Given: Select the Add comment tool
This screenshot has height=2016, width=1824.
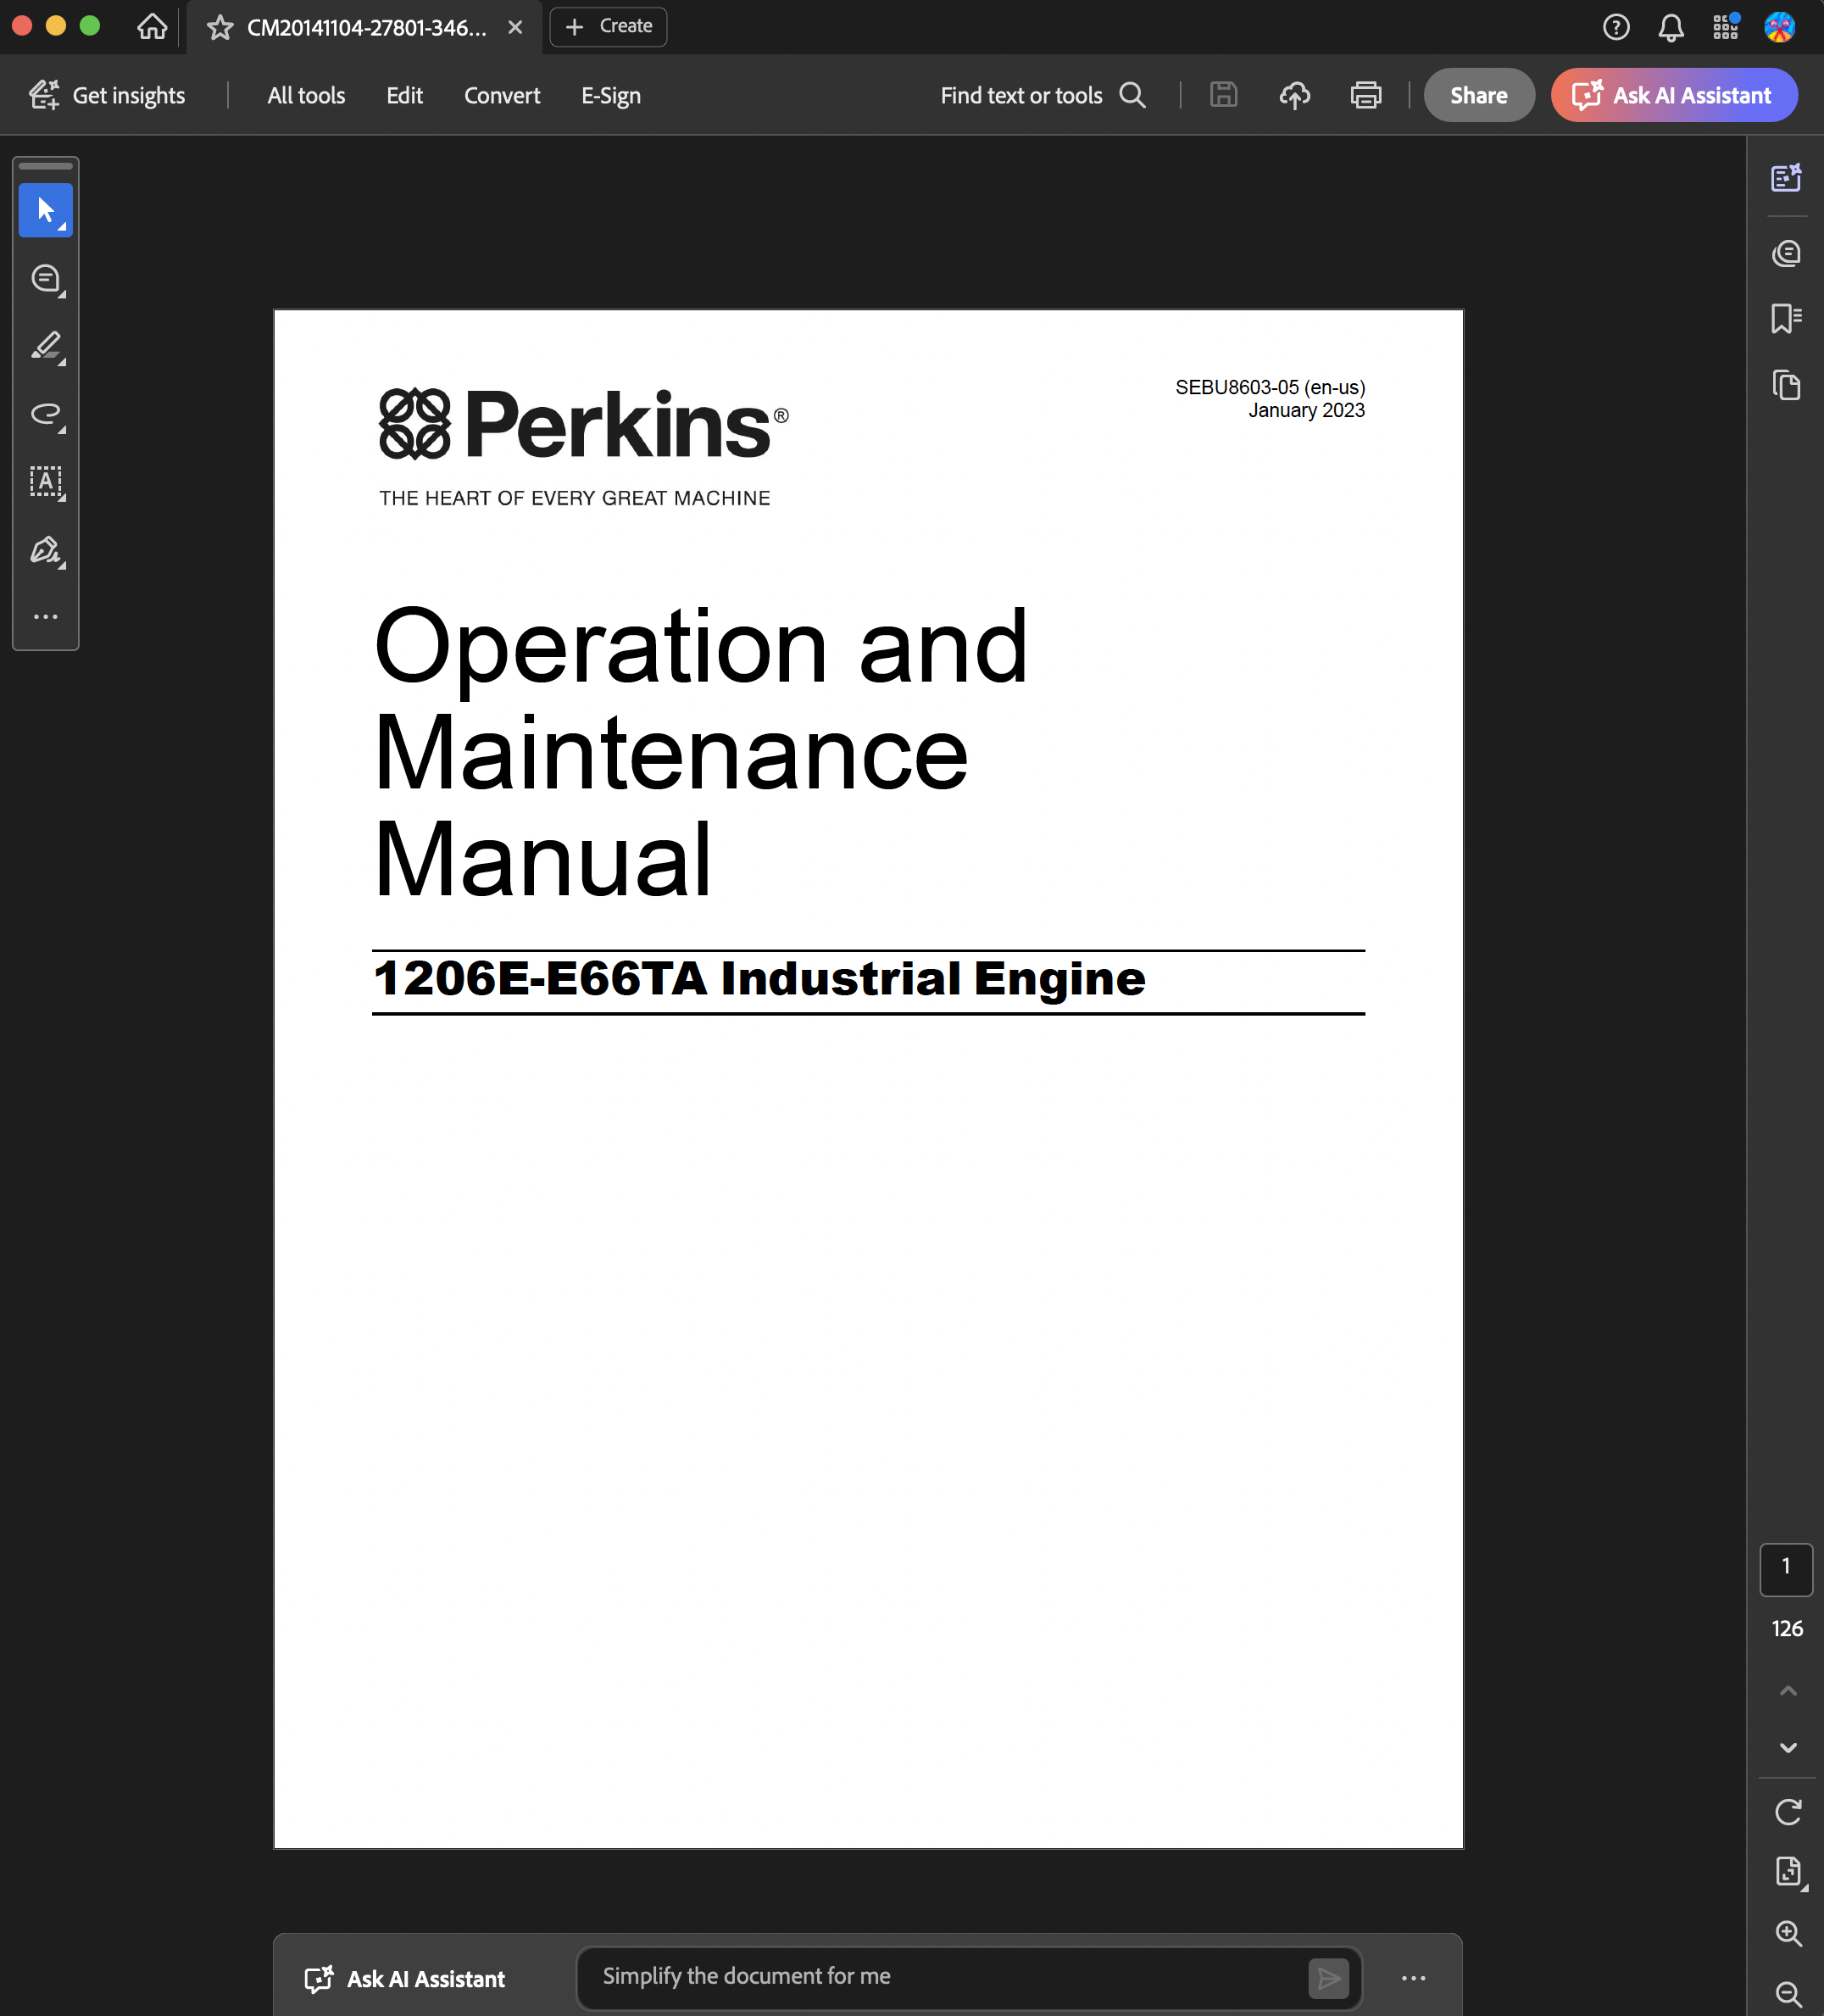Looking at the screenshot, I should pyautogui.click(x=45, y=278).
